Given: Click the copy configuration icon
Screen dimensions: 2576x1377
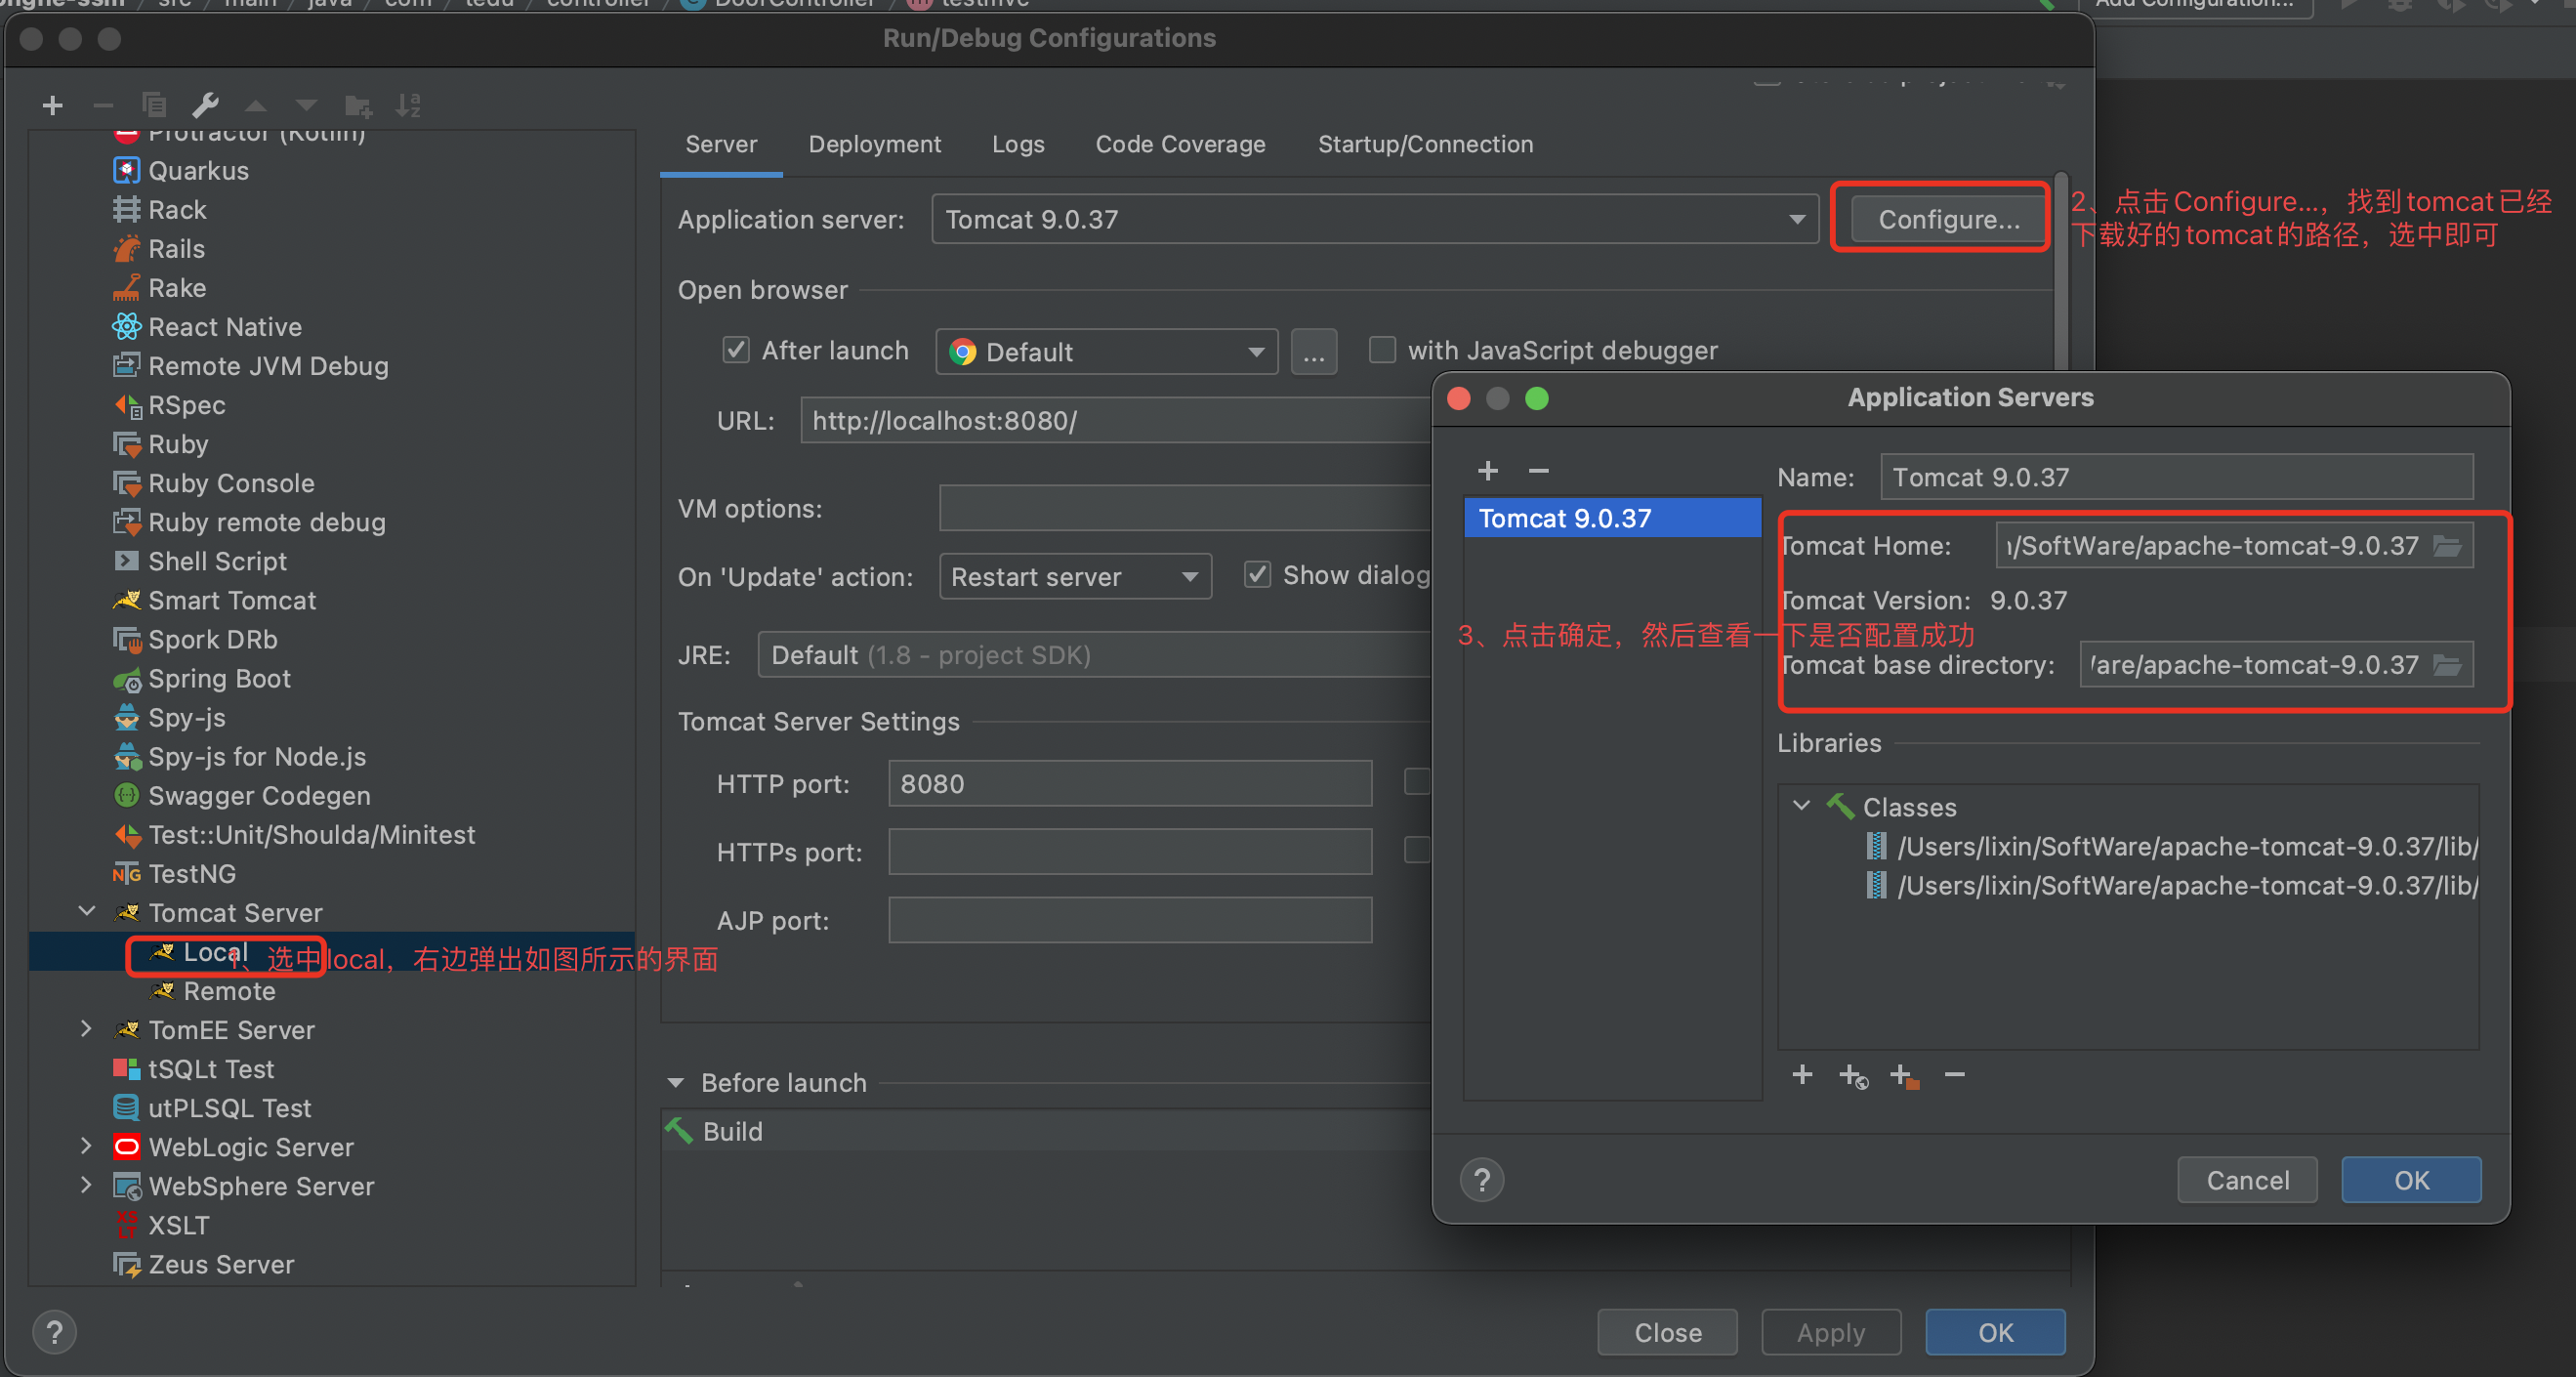Looking at the screenshot, I should [x=154, y=105].
